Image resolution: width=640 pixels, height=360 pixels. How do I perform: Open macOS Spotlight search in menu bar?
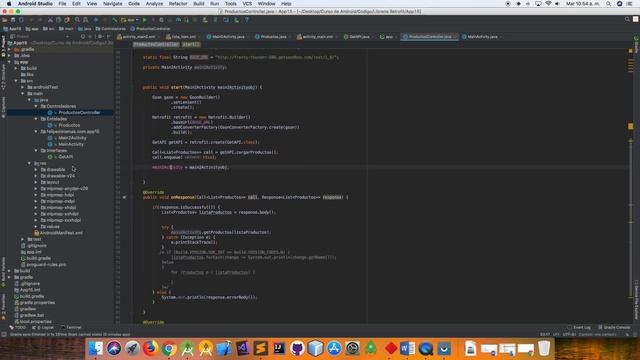click(608, 4)
